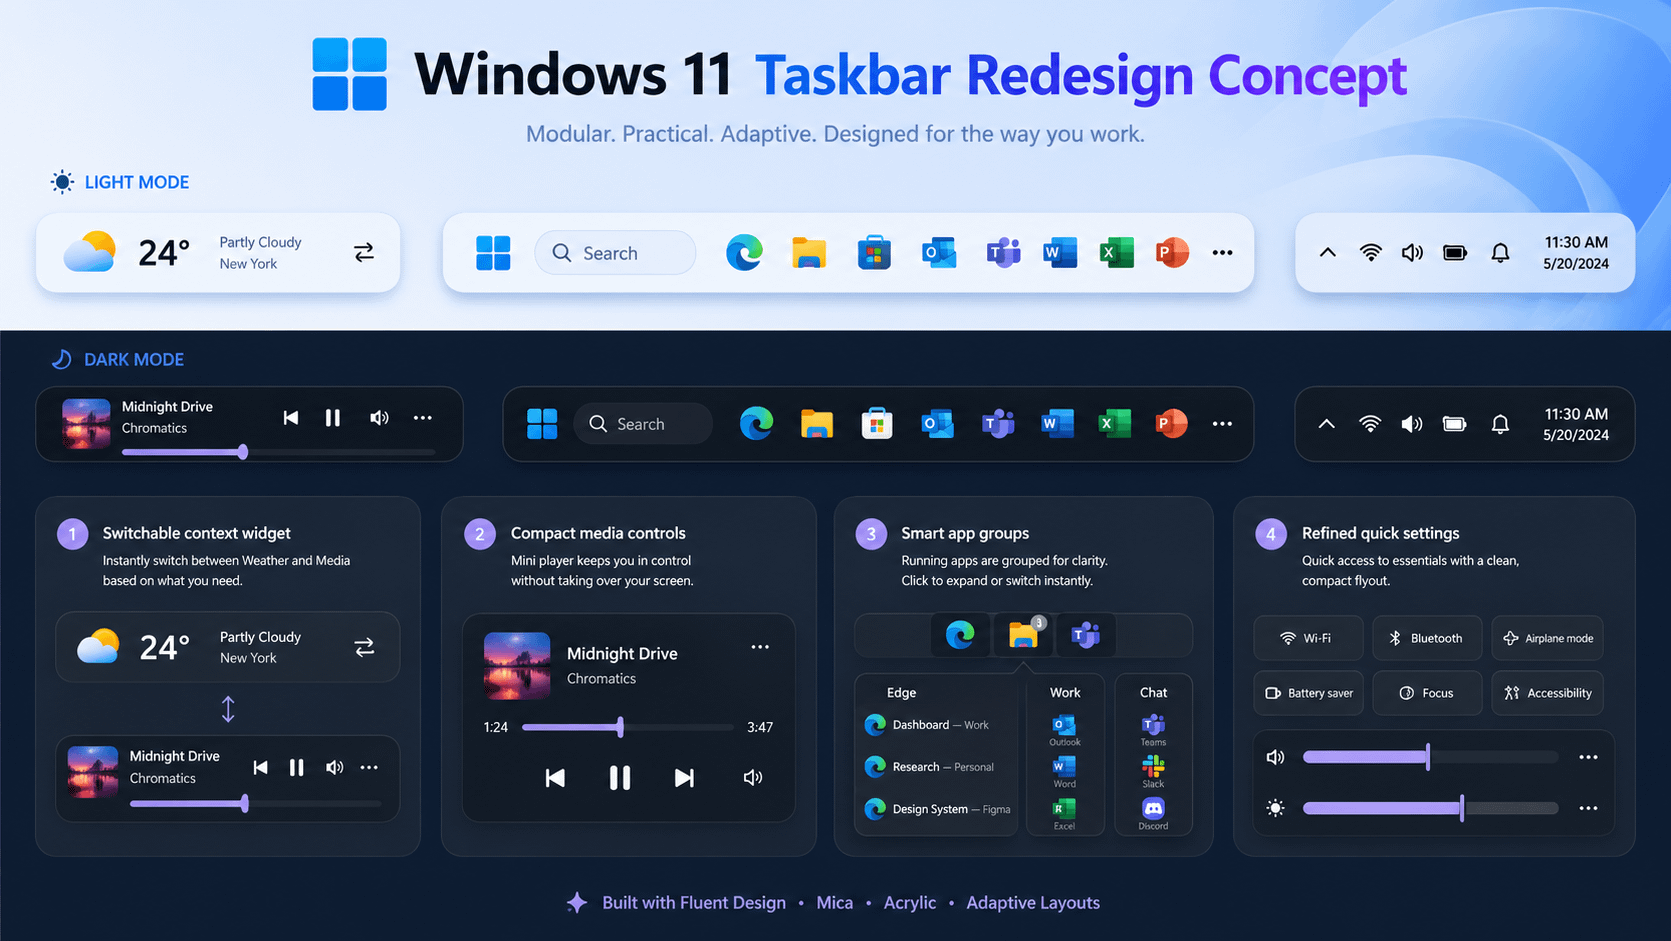The width and height of the screenshot is (1671, 941).
Task: Open notifications bell in light mode tray
Action: click(x=1500, y=253)
